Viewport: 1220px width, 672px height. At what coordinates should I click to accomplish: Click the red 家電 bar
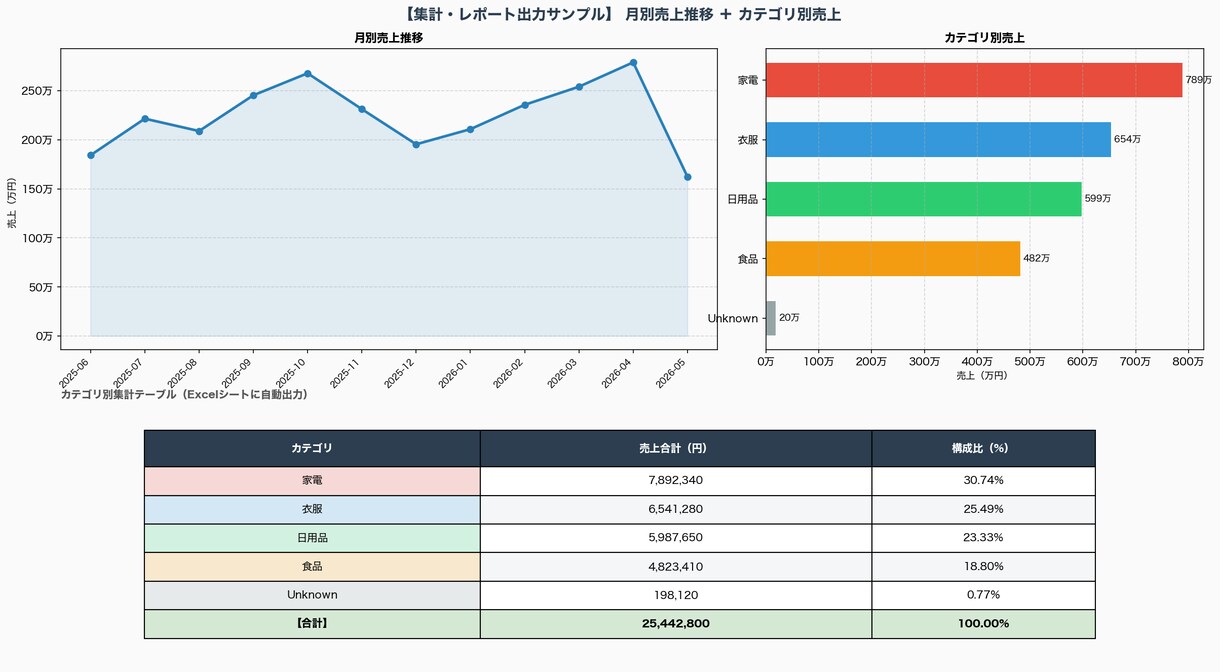974,80
